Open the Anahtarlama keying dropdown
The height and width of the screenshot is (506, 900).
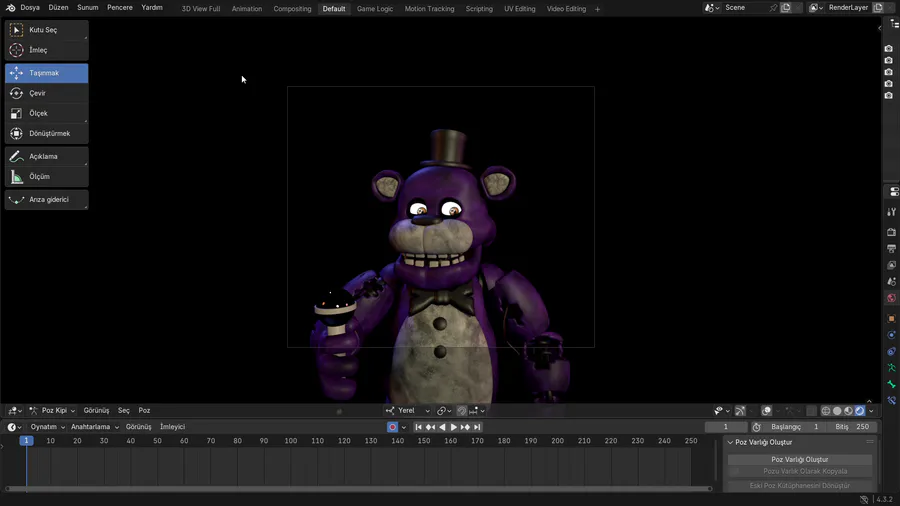95,427
